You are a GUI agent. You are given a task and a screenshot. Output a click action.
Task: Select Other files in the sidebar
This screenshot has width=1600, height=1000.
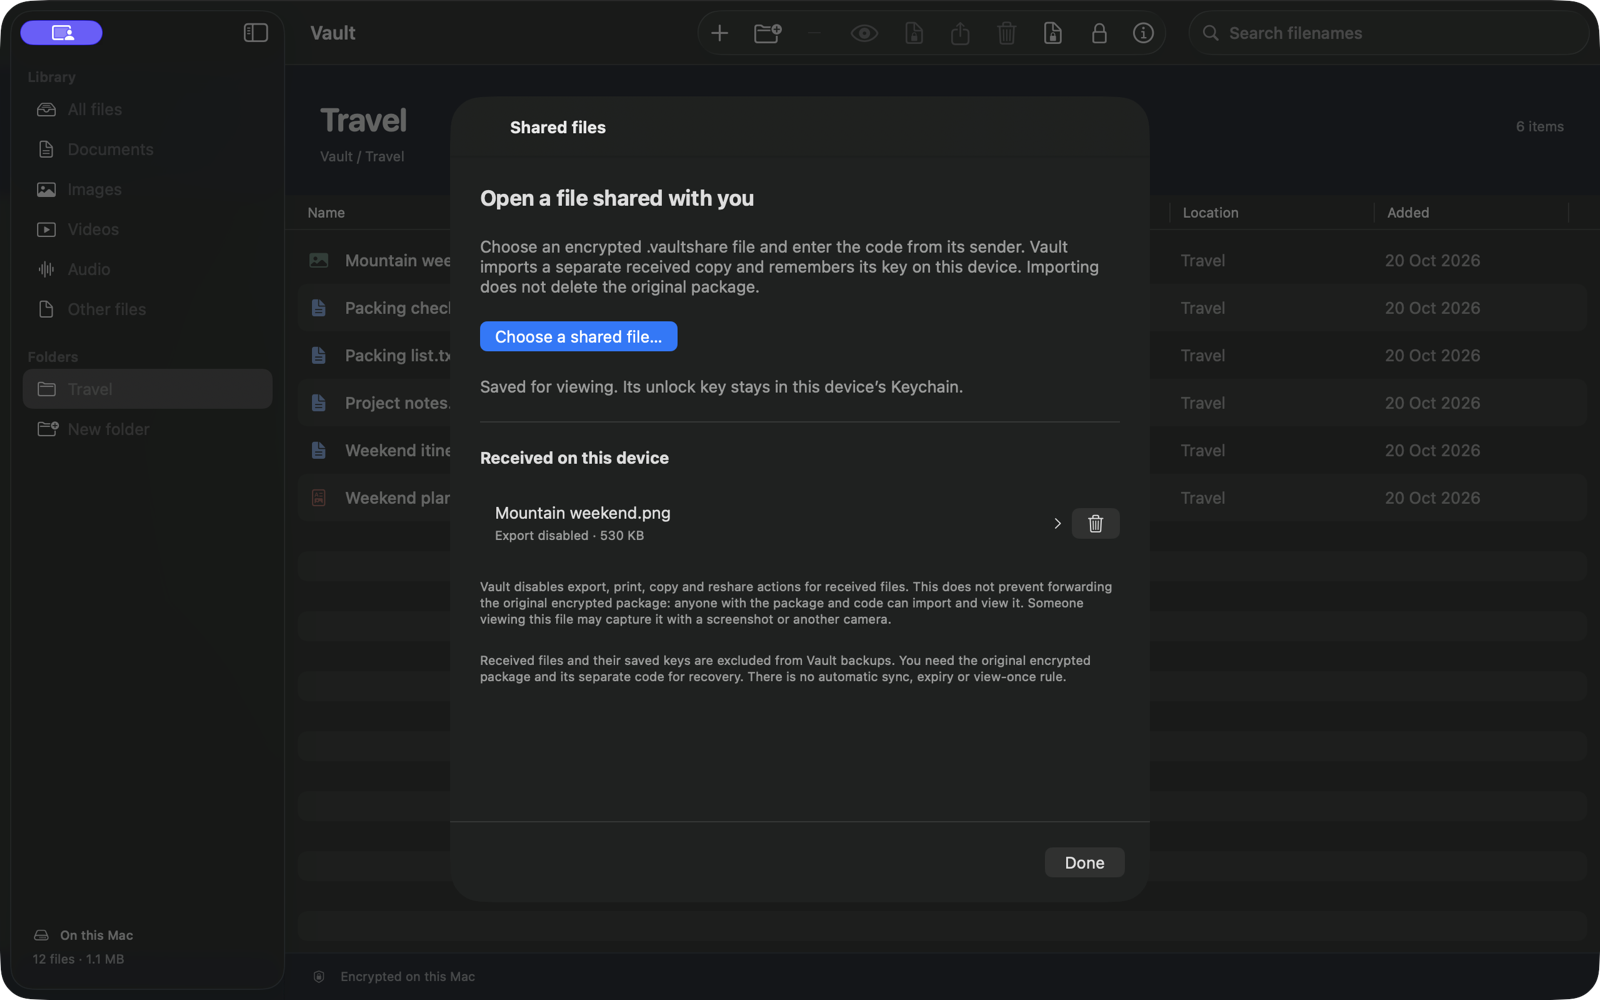point(147,309)
